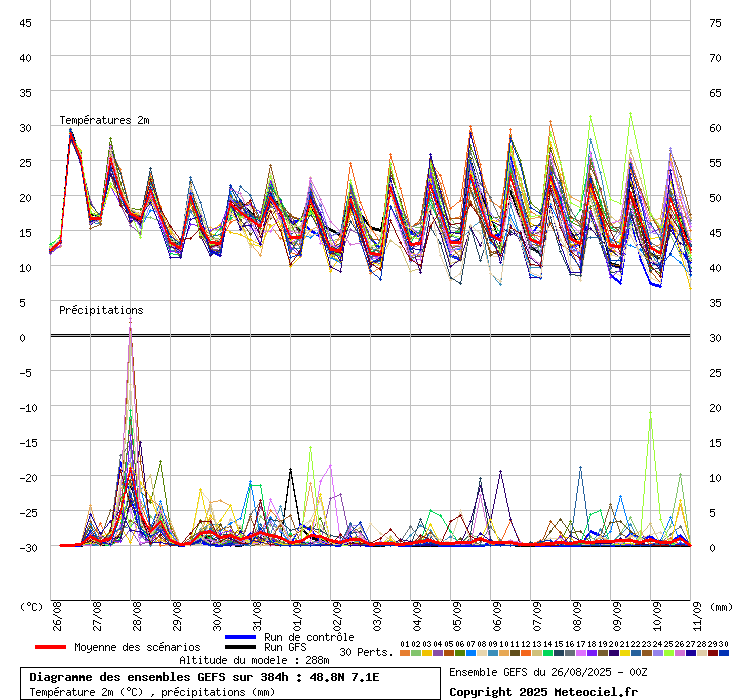This screenshot has height=700, width=740.
Task: Click the 11/09 date label
Action: 697,616
